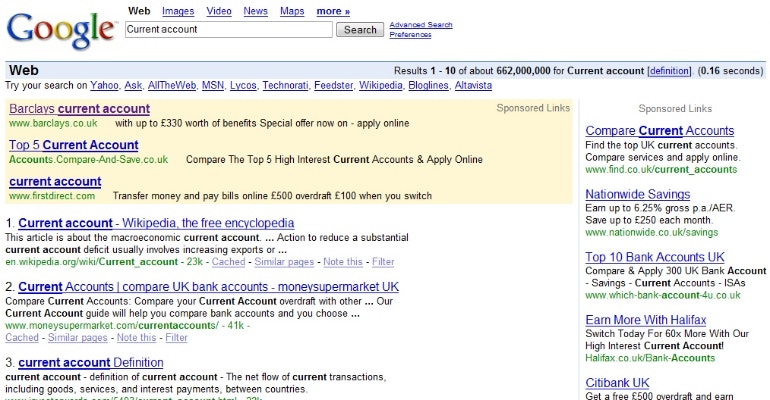
Task: Open the Advanced Search link
Action: (x=421, y=24)
